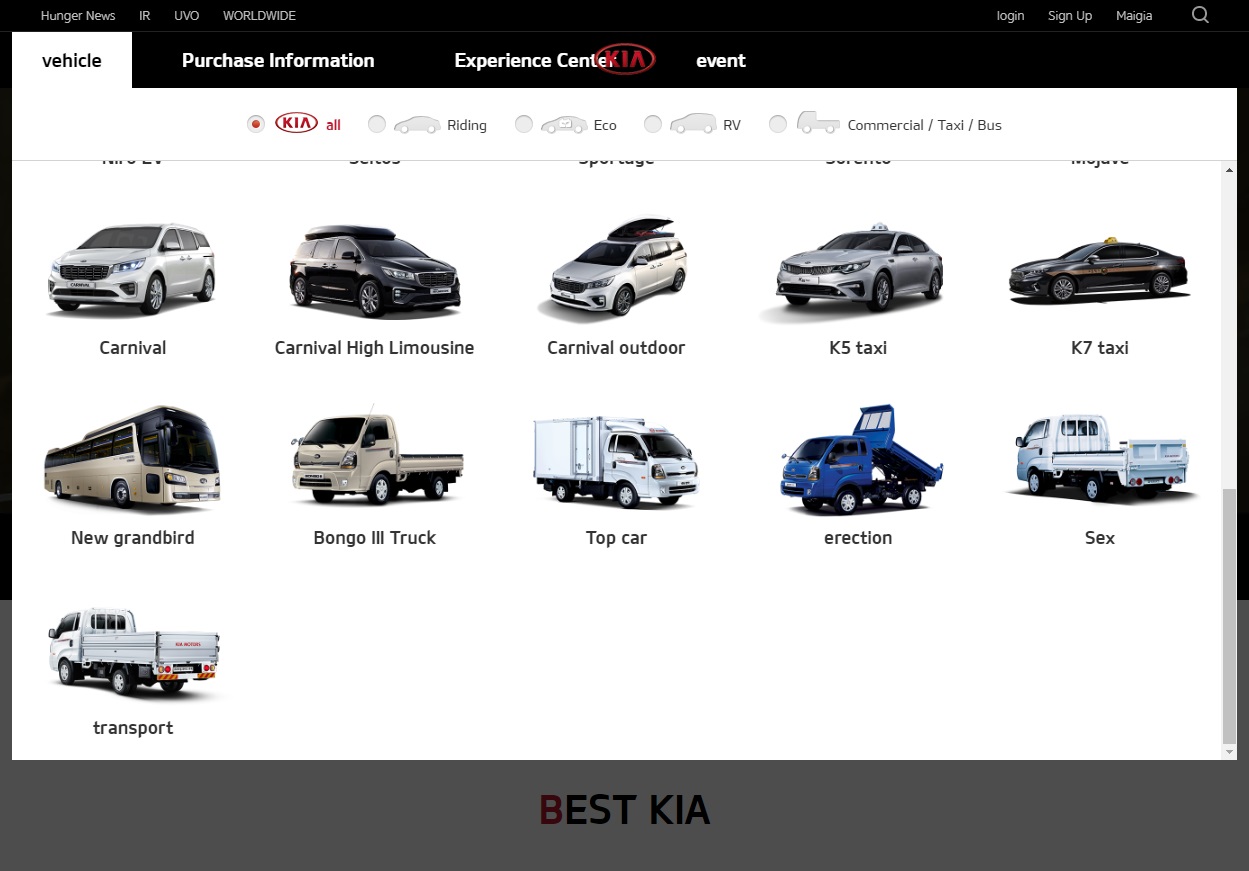Click the login link
Screen dimensions: 1249x871
click(1010, 16)
